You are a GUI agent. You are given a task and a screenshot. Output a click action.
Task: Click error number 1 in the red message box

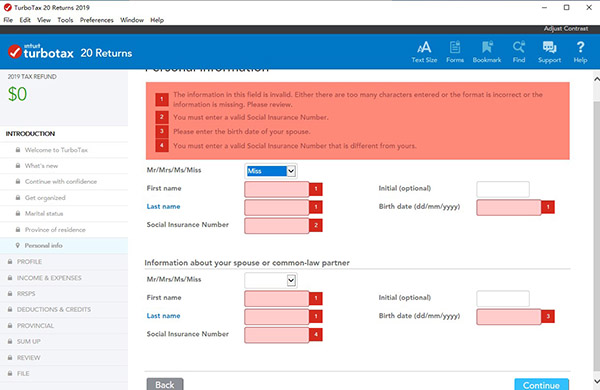(162, 99)
